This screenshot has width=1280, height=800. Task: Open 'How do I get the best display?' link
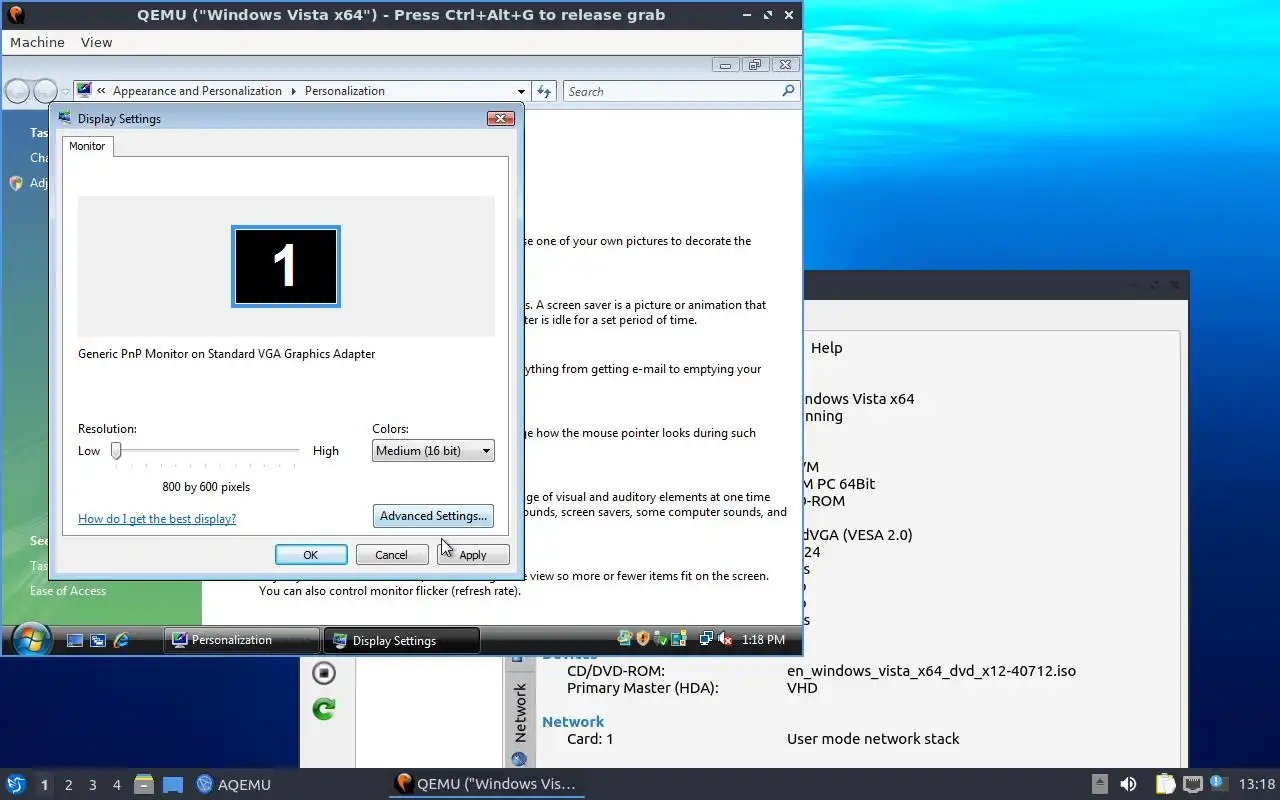157,519
